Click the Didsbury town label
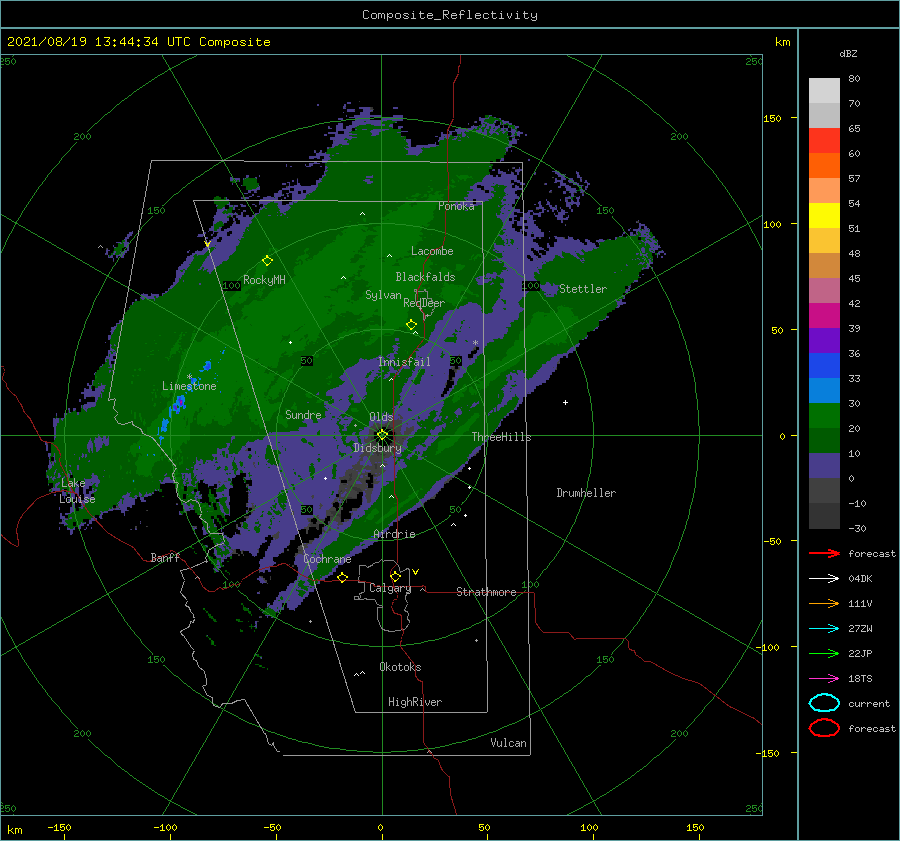900x841 pixels. click(x=377, y=448)
